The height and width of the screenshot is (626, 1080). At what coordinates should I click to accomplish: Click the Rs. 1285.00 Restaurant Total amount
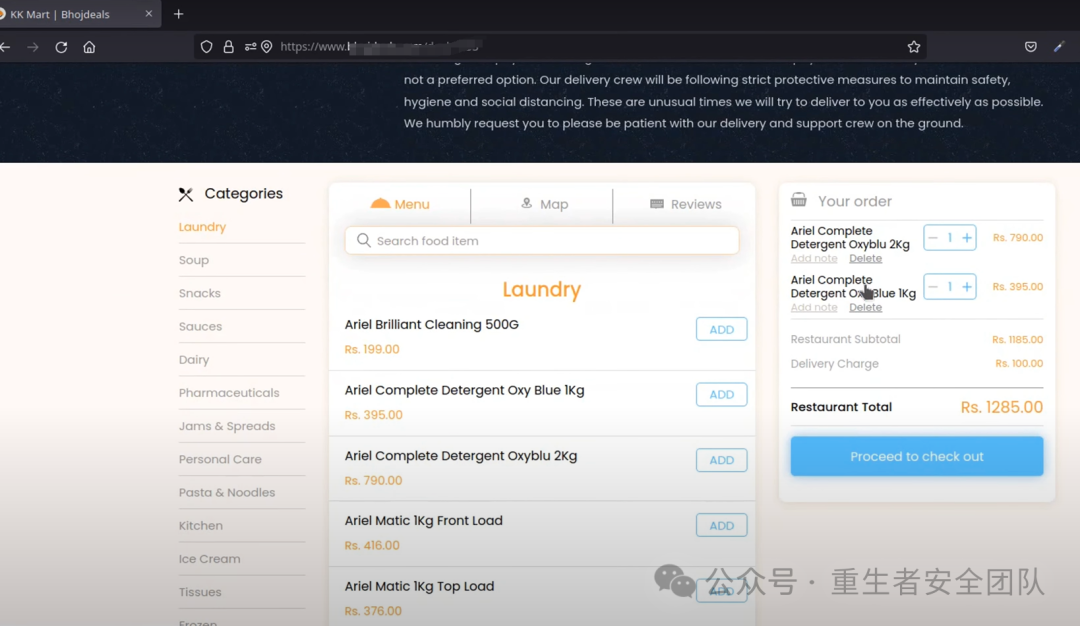pos(1001,407)
